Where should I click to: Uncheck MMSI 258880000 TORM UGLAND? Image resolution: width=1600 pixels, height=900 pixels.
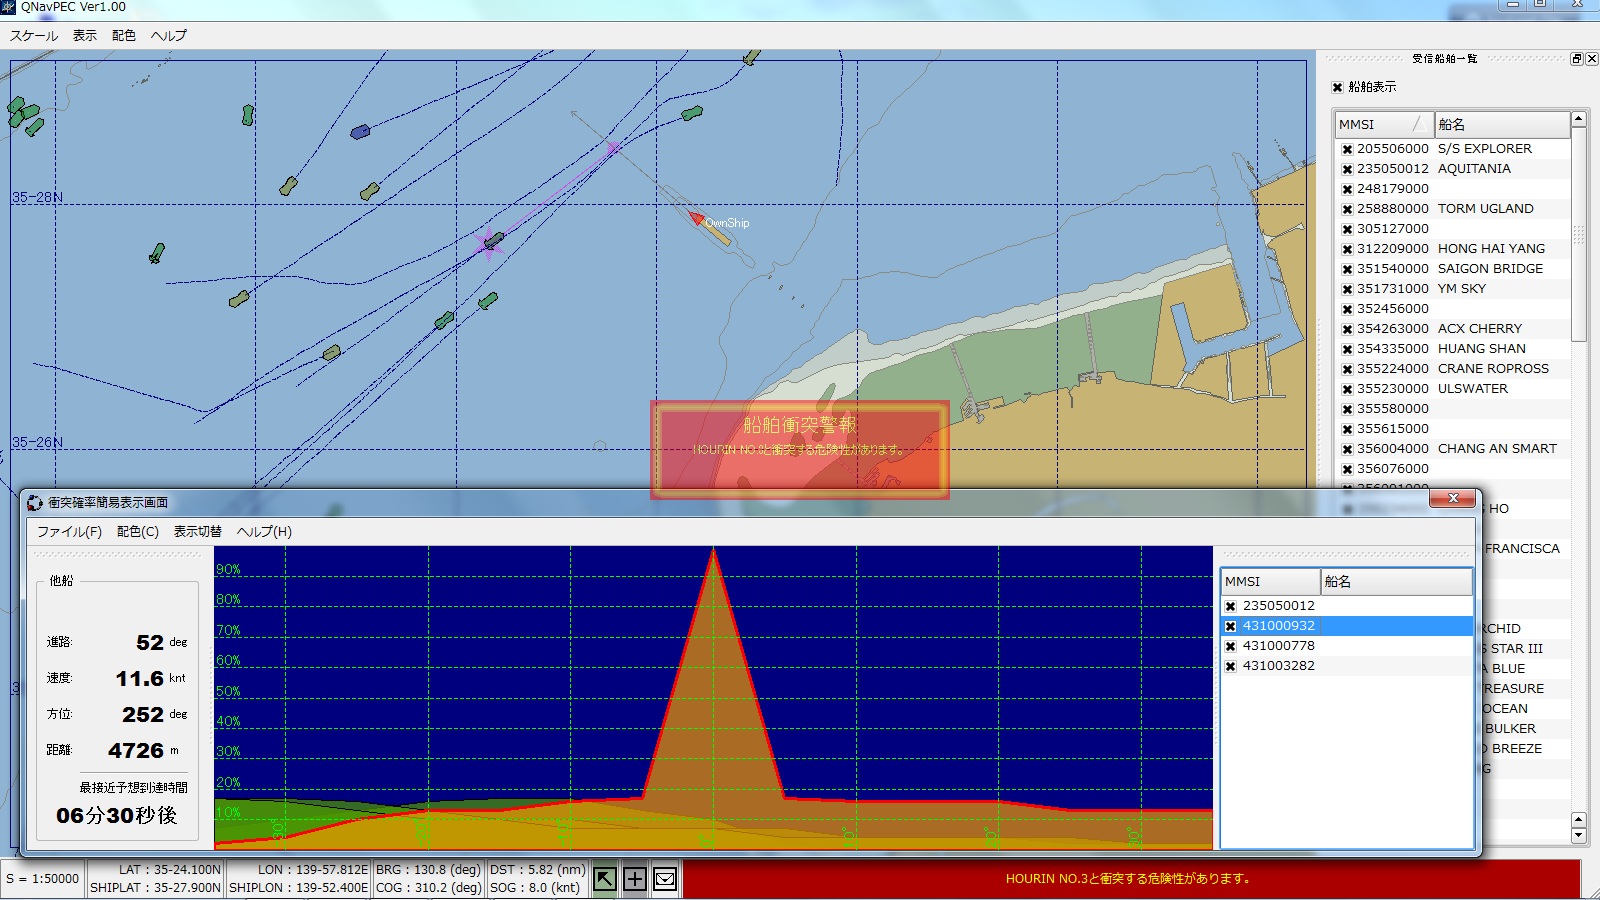click(x=1347, y=209)
